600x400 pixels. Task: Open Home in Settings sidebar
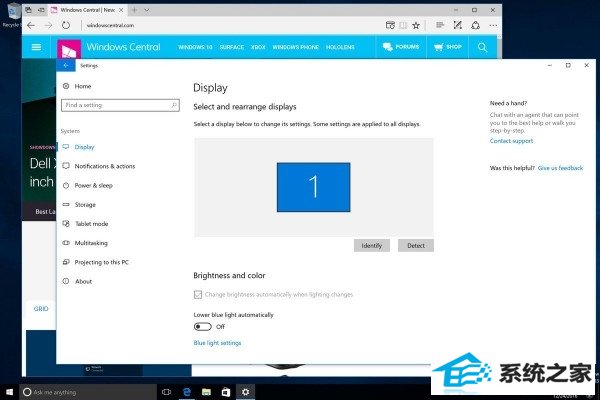83,86
